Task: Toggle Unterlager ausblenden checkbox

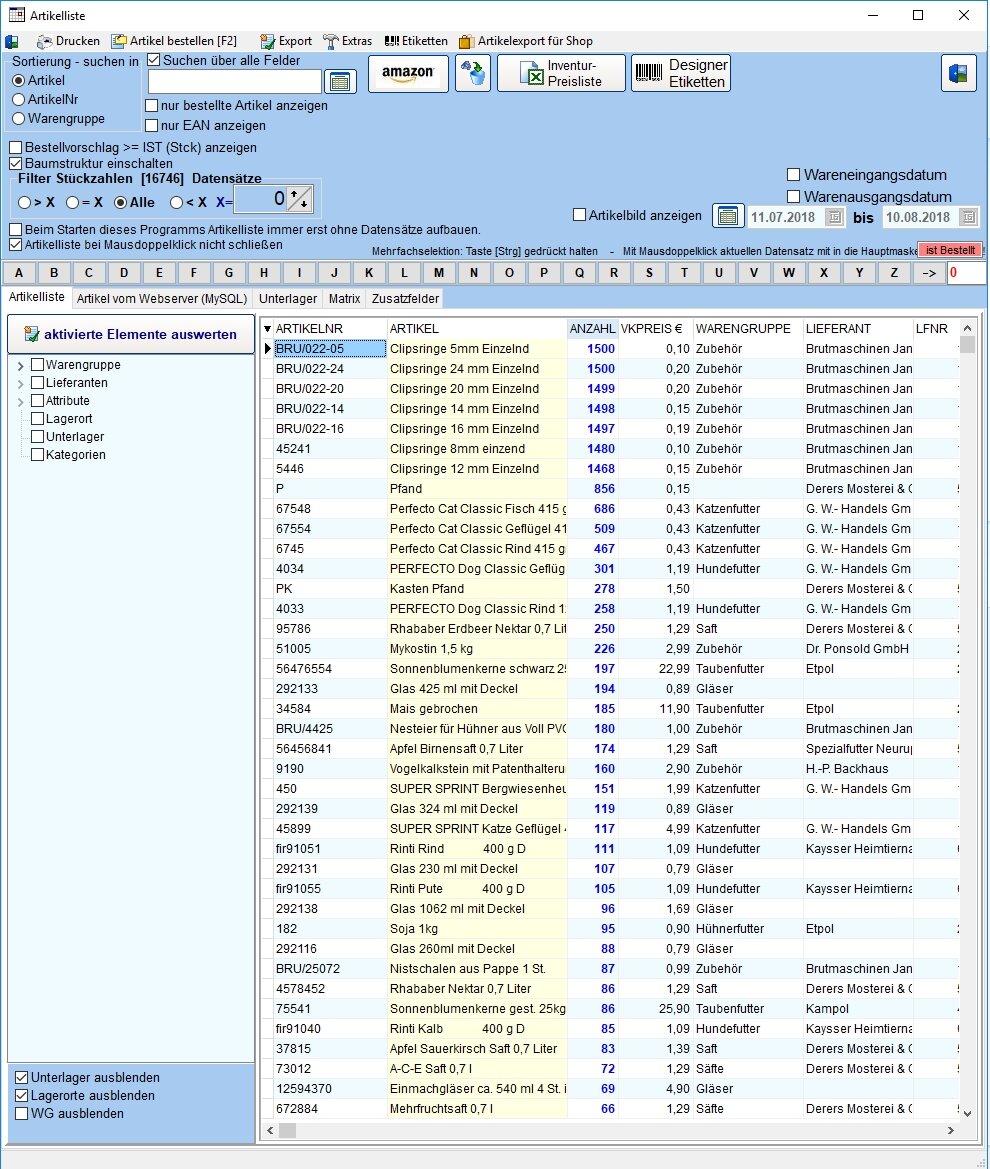Action: (22, 1077)
